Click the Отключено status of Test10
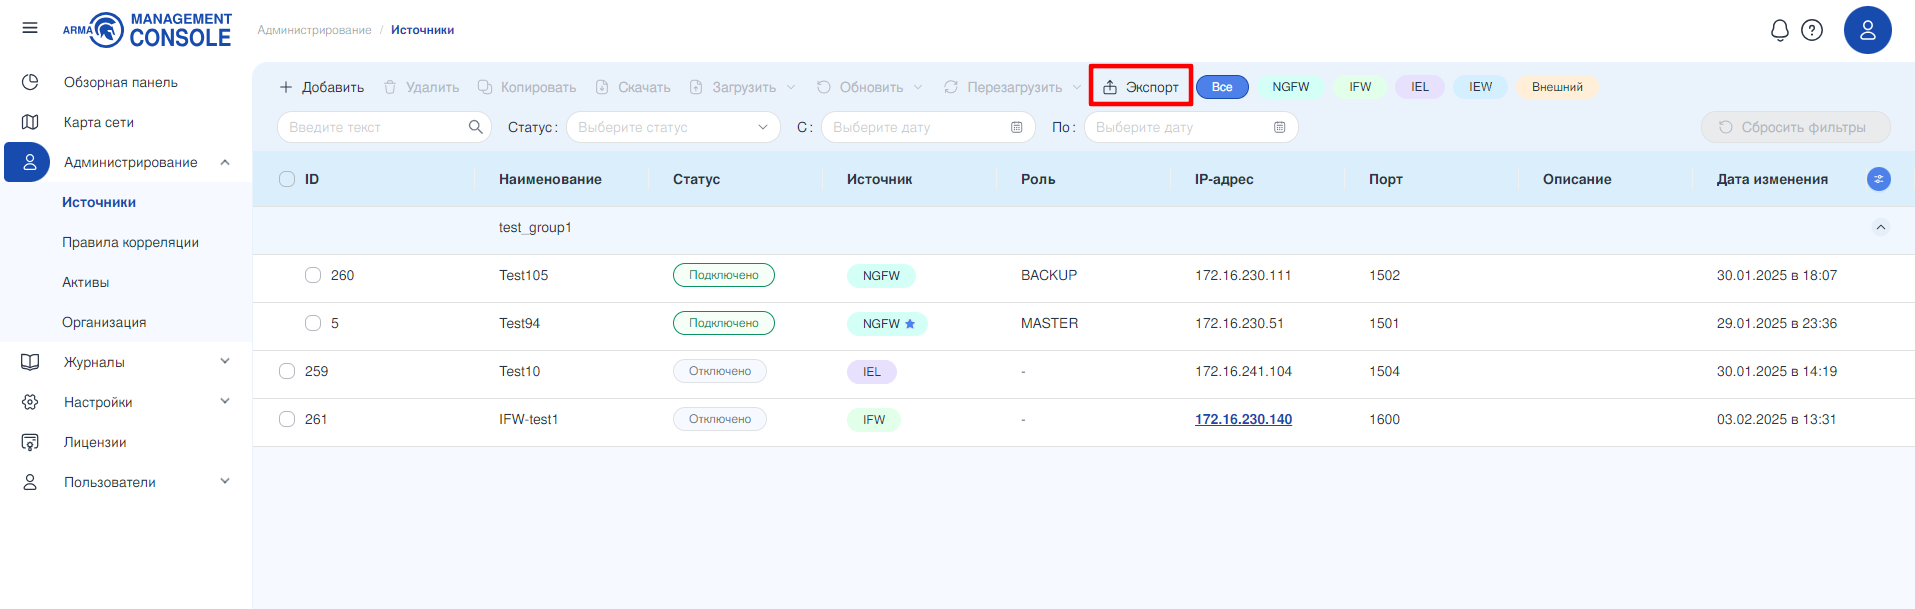This screenshot has height=609, width=1915. tap(720, 371)
